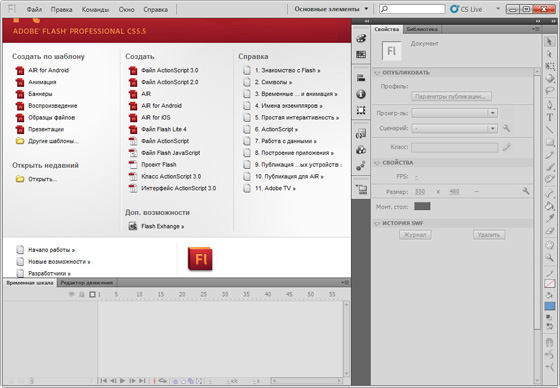Open the Info panel icon
The image size is (560, 388).
click(x=361, y=94)
